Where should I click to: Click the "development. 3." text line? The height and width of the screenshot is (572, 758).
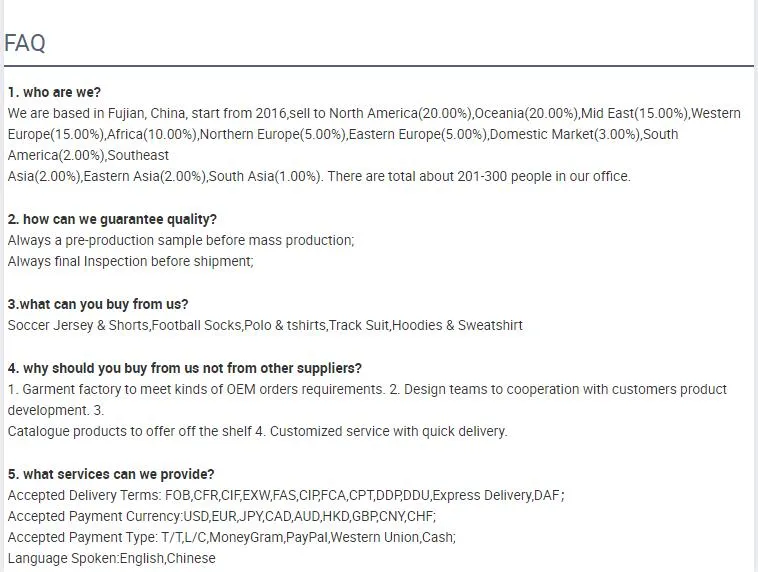[56, 410]
